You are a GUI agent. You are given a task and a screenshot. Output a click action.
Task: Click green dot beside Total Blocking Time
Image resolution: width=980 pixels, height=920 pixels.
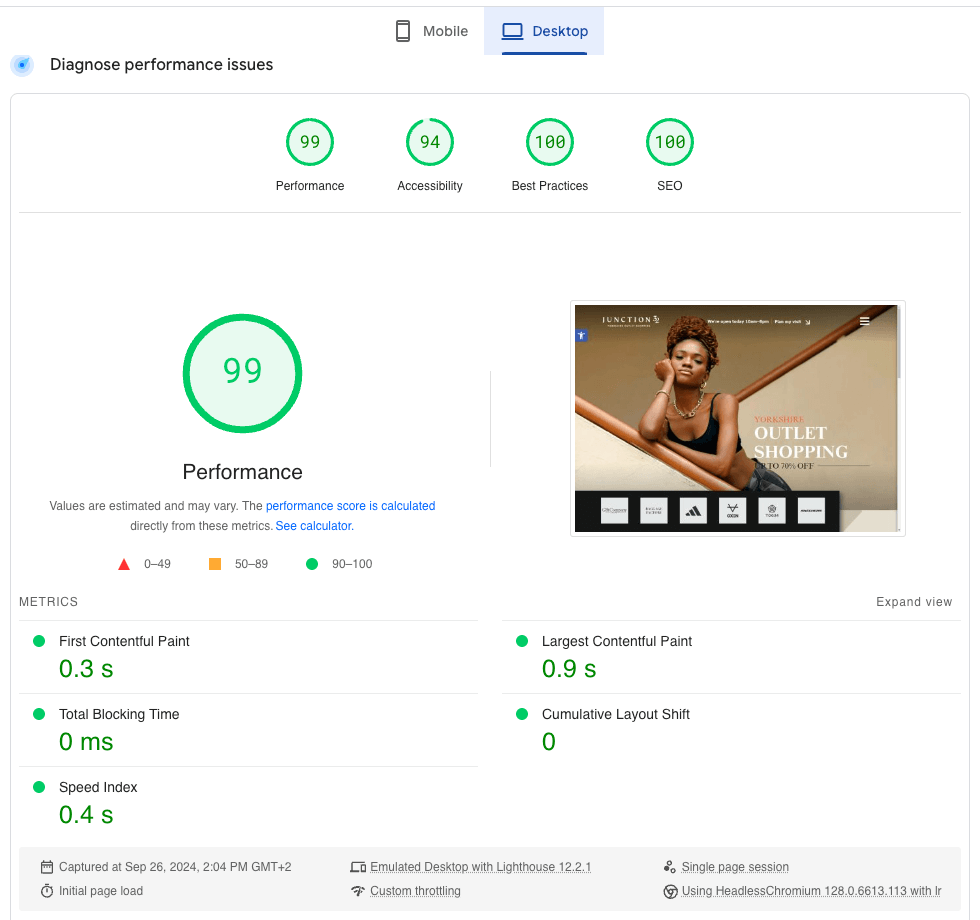tap(39, 714)
